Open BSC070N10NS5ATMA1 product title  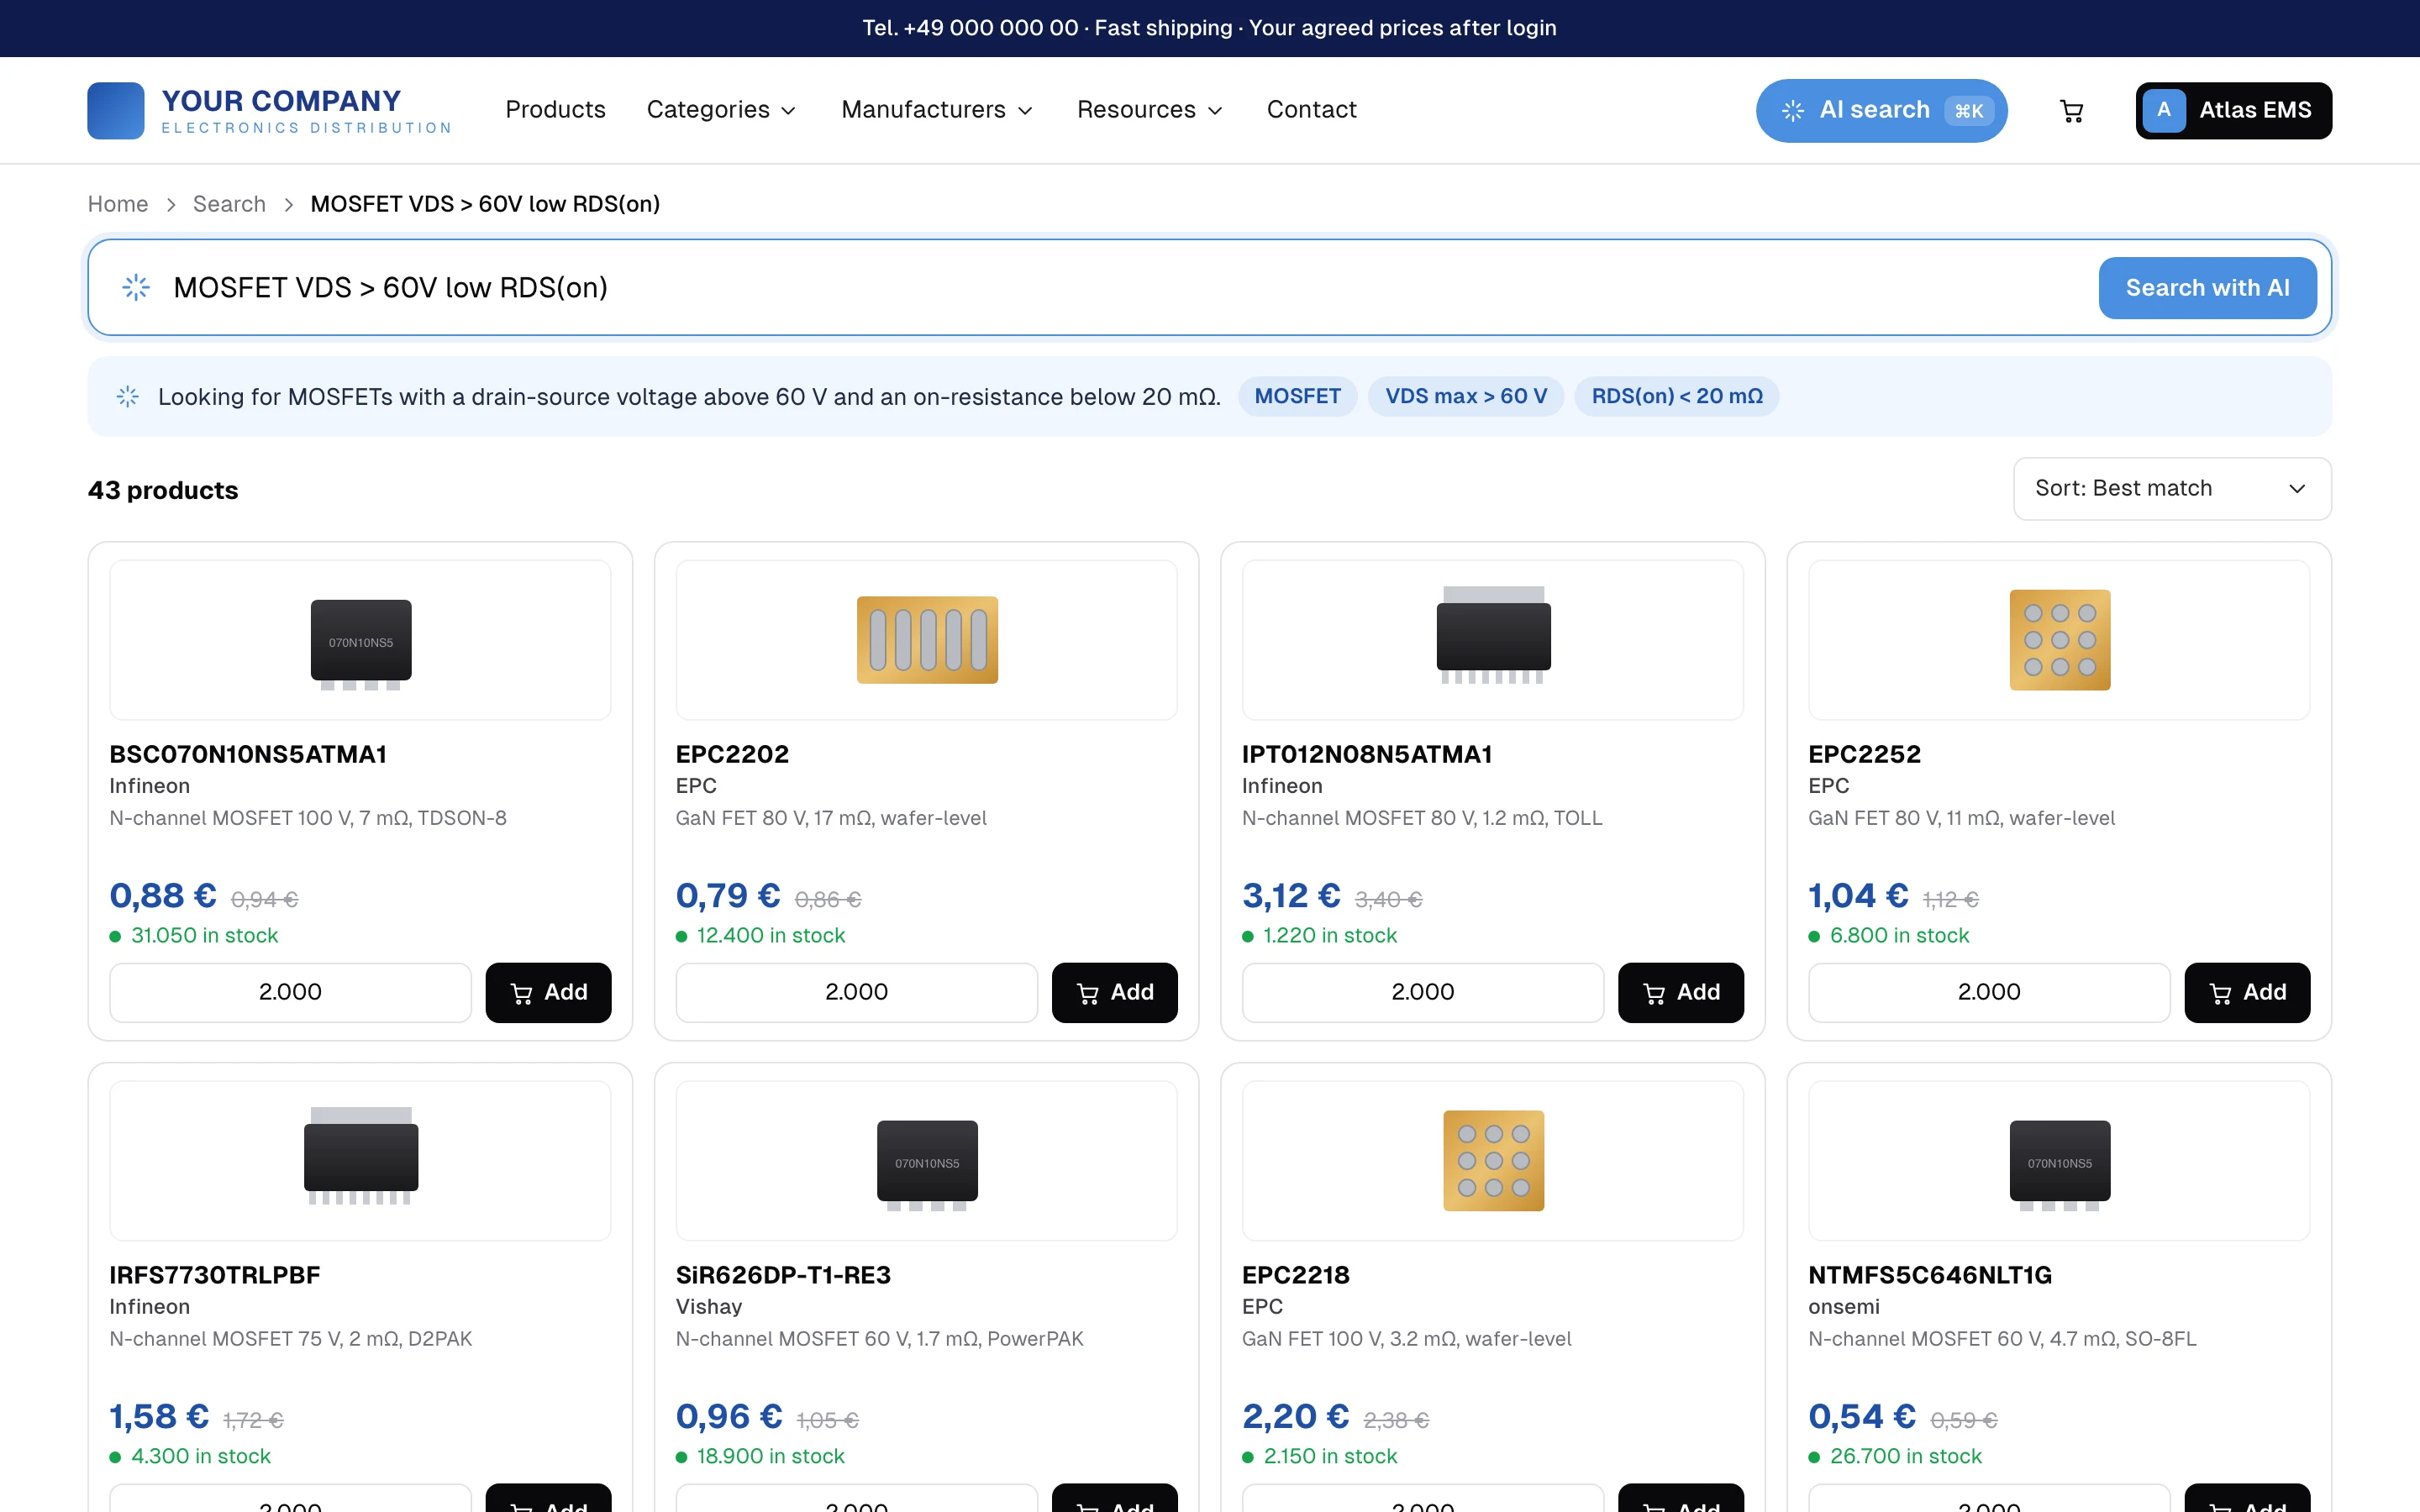click(248, 754)
